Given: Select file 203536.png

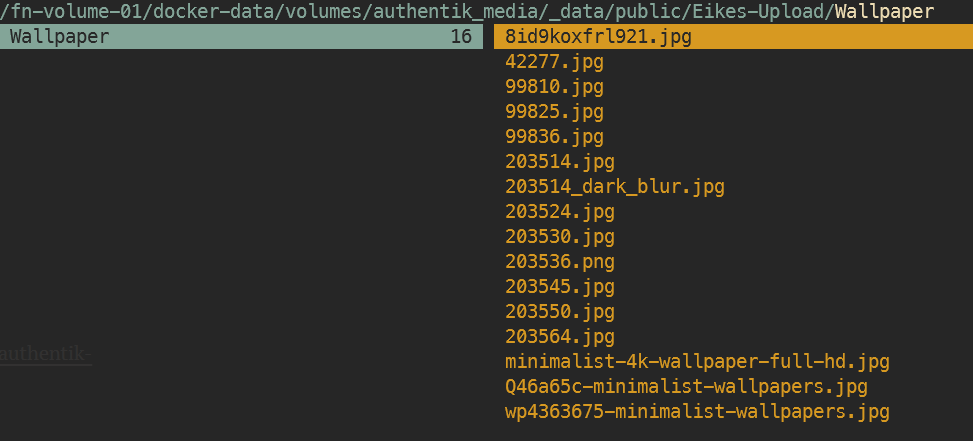Looking at the screenshot, I should pyautogui.click(x=560, y=262).
